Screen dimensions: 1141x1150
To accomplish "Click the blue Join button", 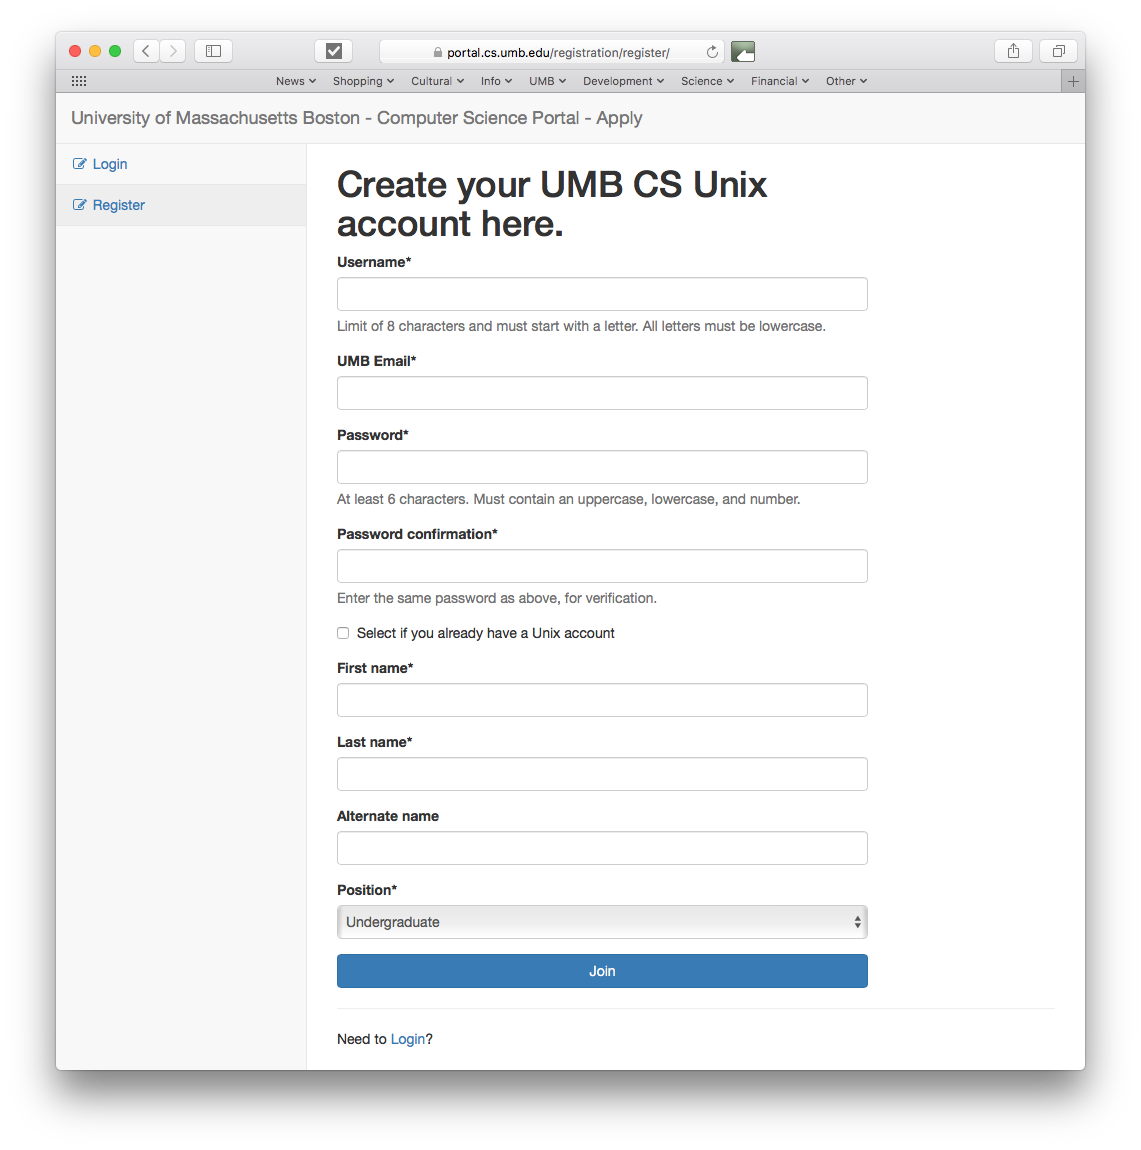I will (602, 971).
